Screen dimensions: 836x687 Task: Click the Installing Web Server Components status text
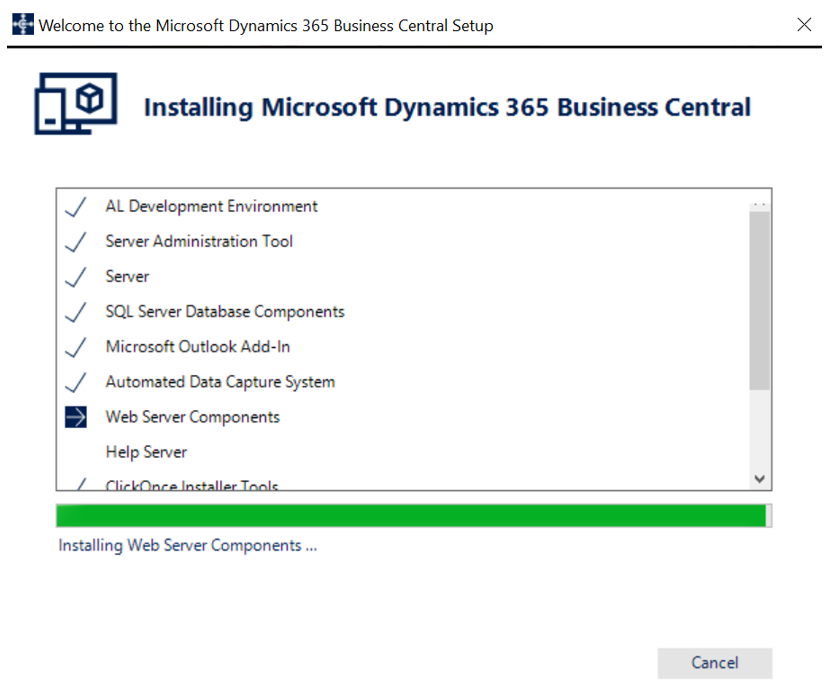(x=187, y=546)
